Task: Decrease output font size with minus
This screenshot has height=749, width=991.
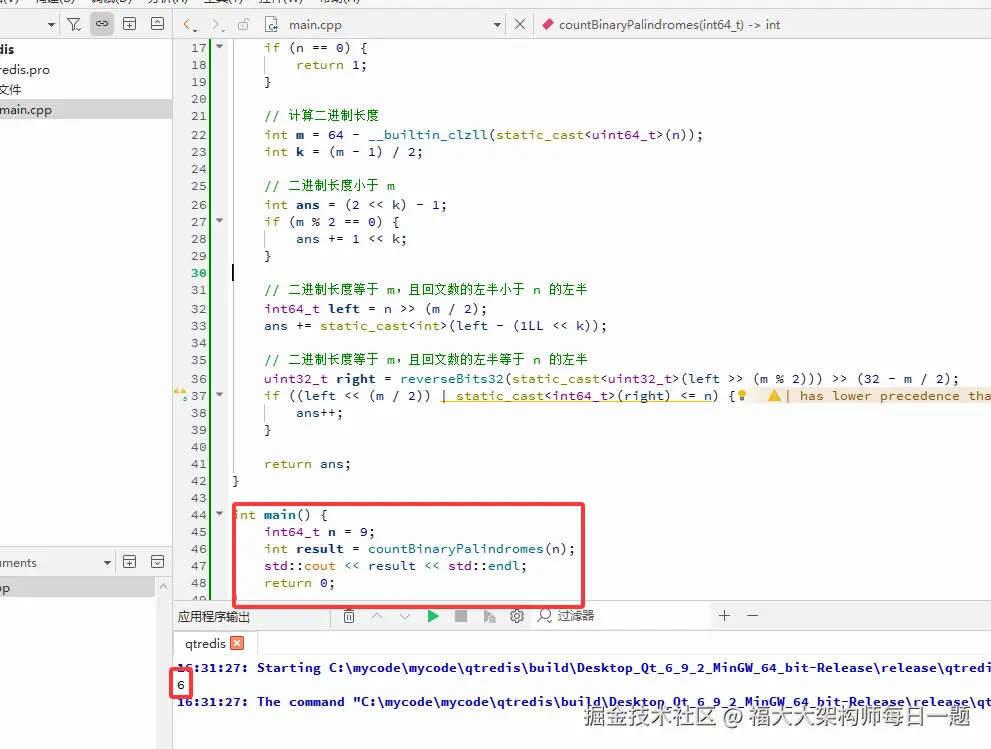Action: pyautogui.click(x=752, y=615)
